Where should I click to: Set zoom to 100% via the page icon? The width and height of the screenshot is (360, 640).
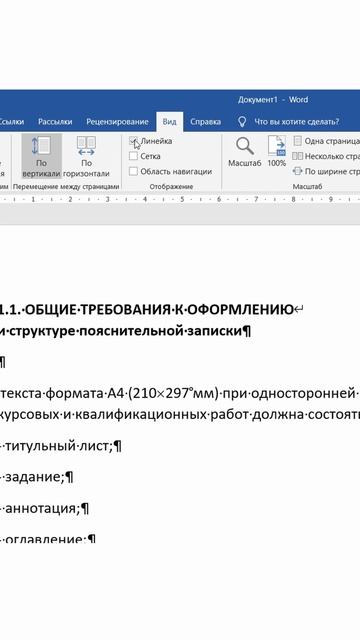click(x=277, y=151)
